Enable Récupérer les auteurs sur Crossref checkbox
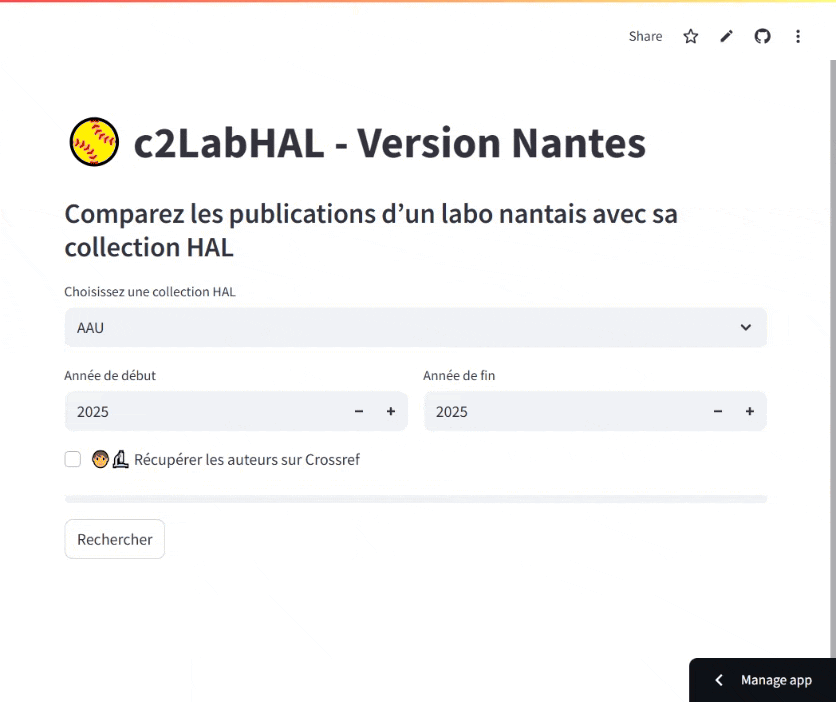This screenshot has width=836, height=702. point(73,459)
